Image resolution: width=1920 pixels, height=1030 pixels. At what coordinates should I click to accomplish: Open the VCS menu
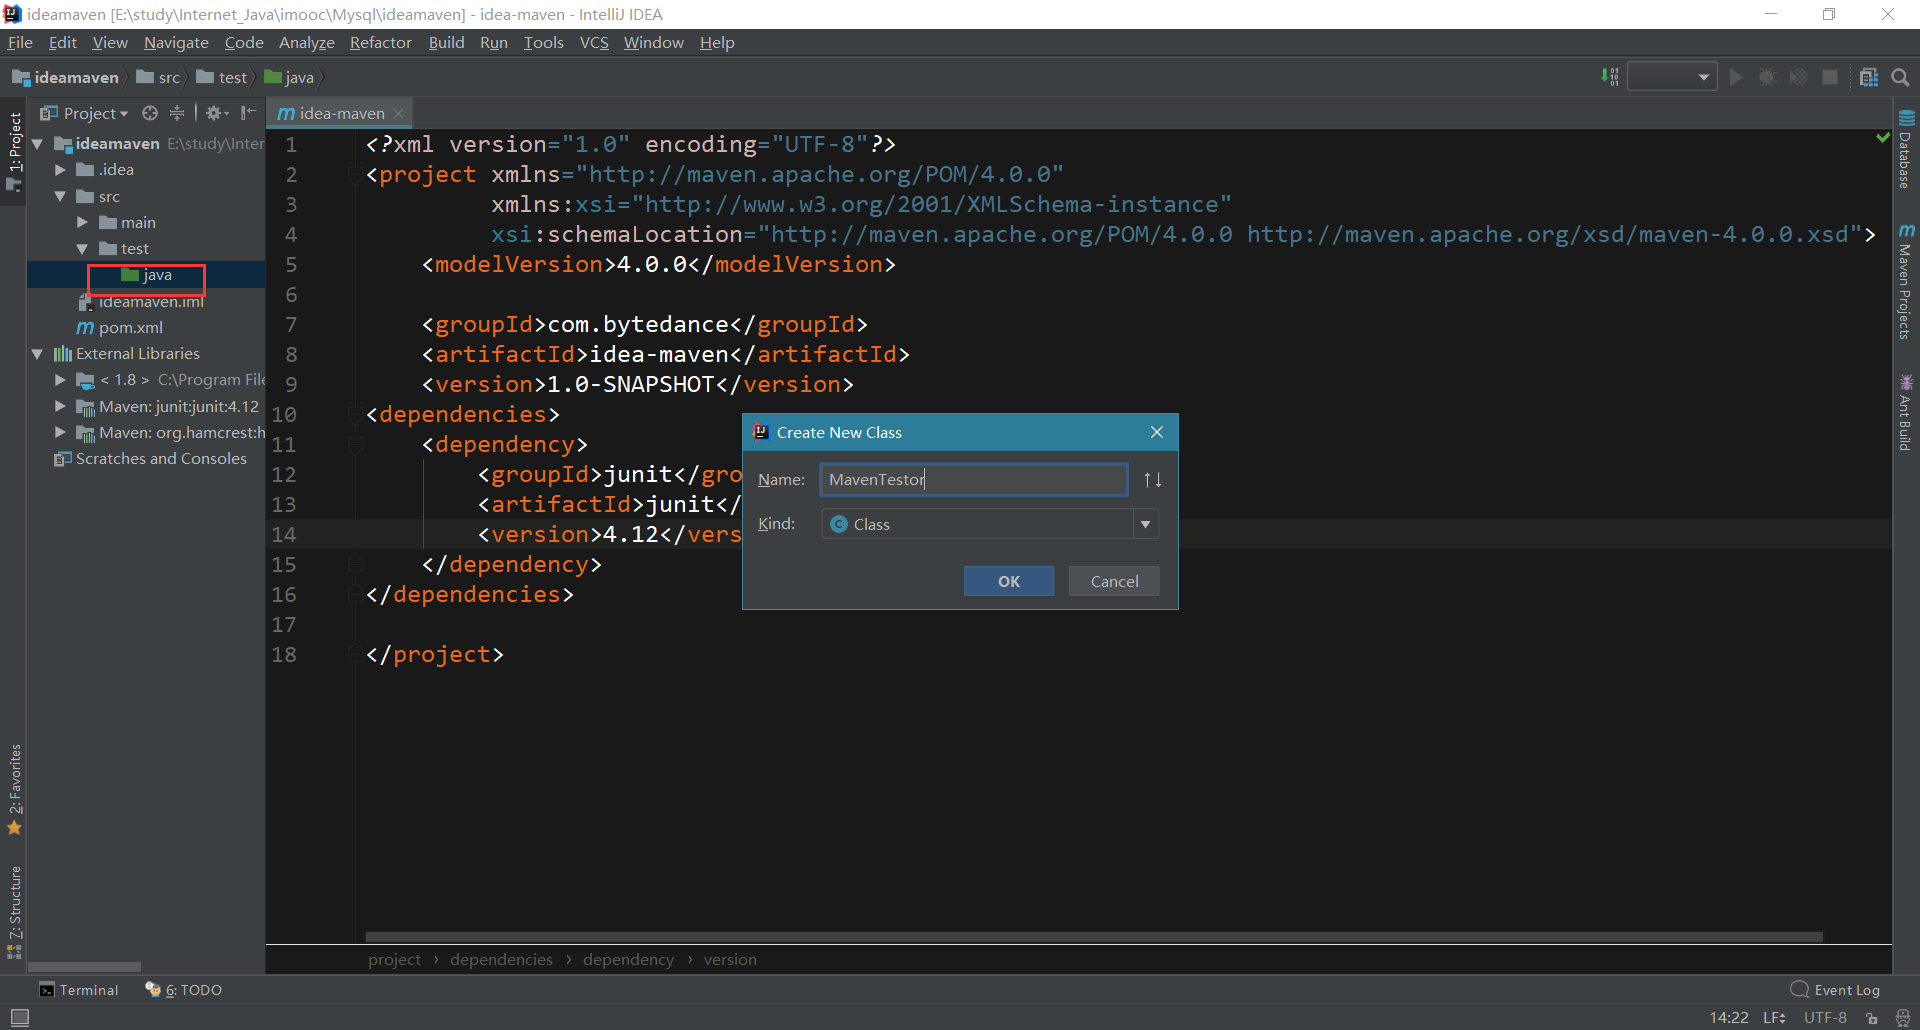[594, 42]
